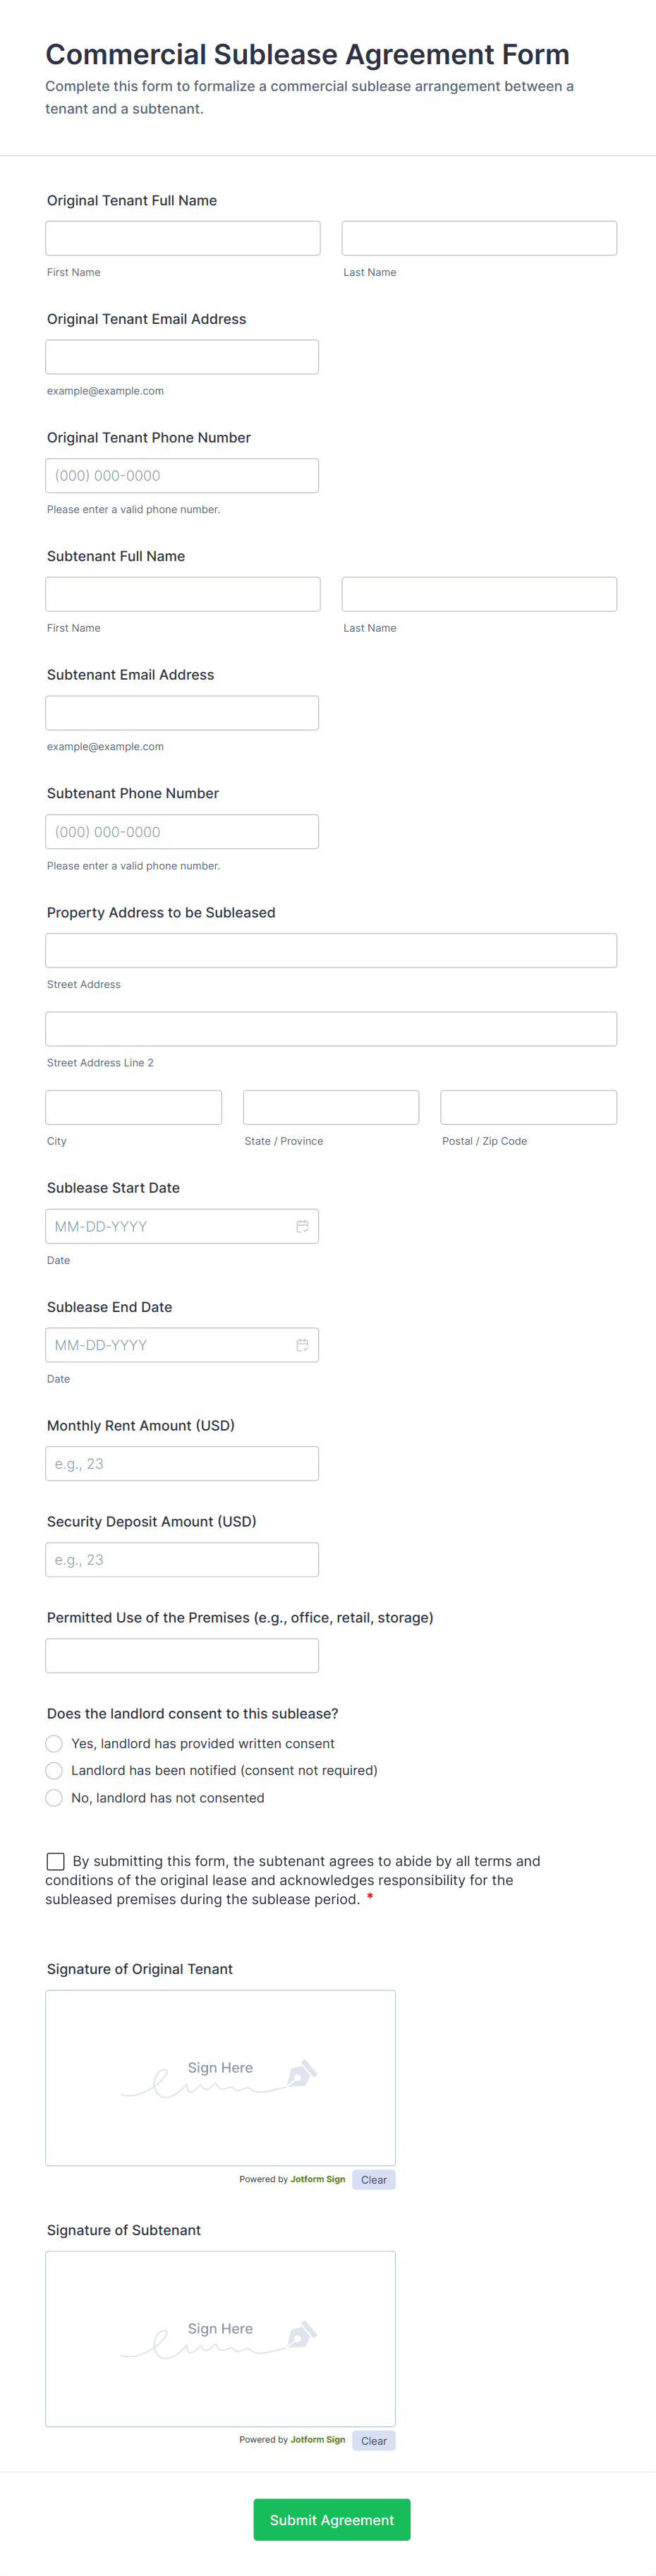Click the Street Address field
656x2576 pixels.
tap(331, 950)
